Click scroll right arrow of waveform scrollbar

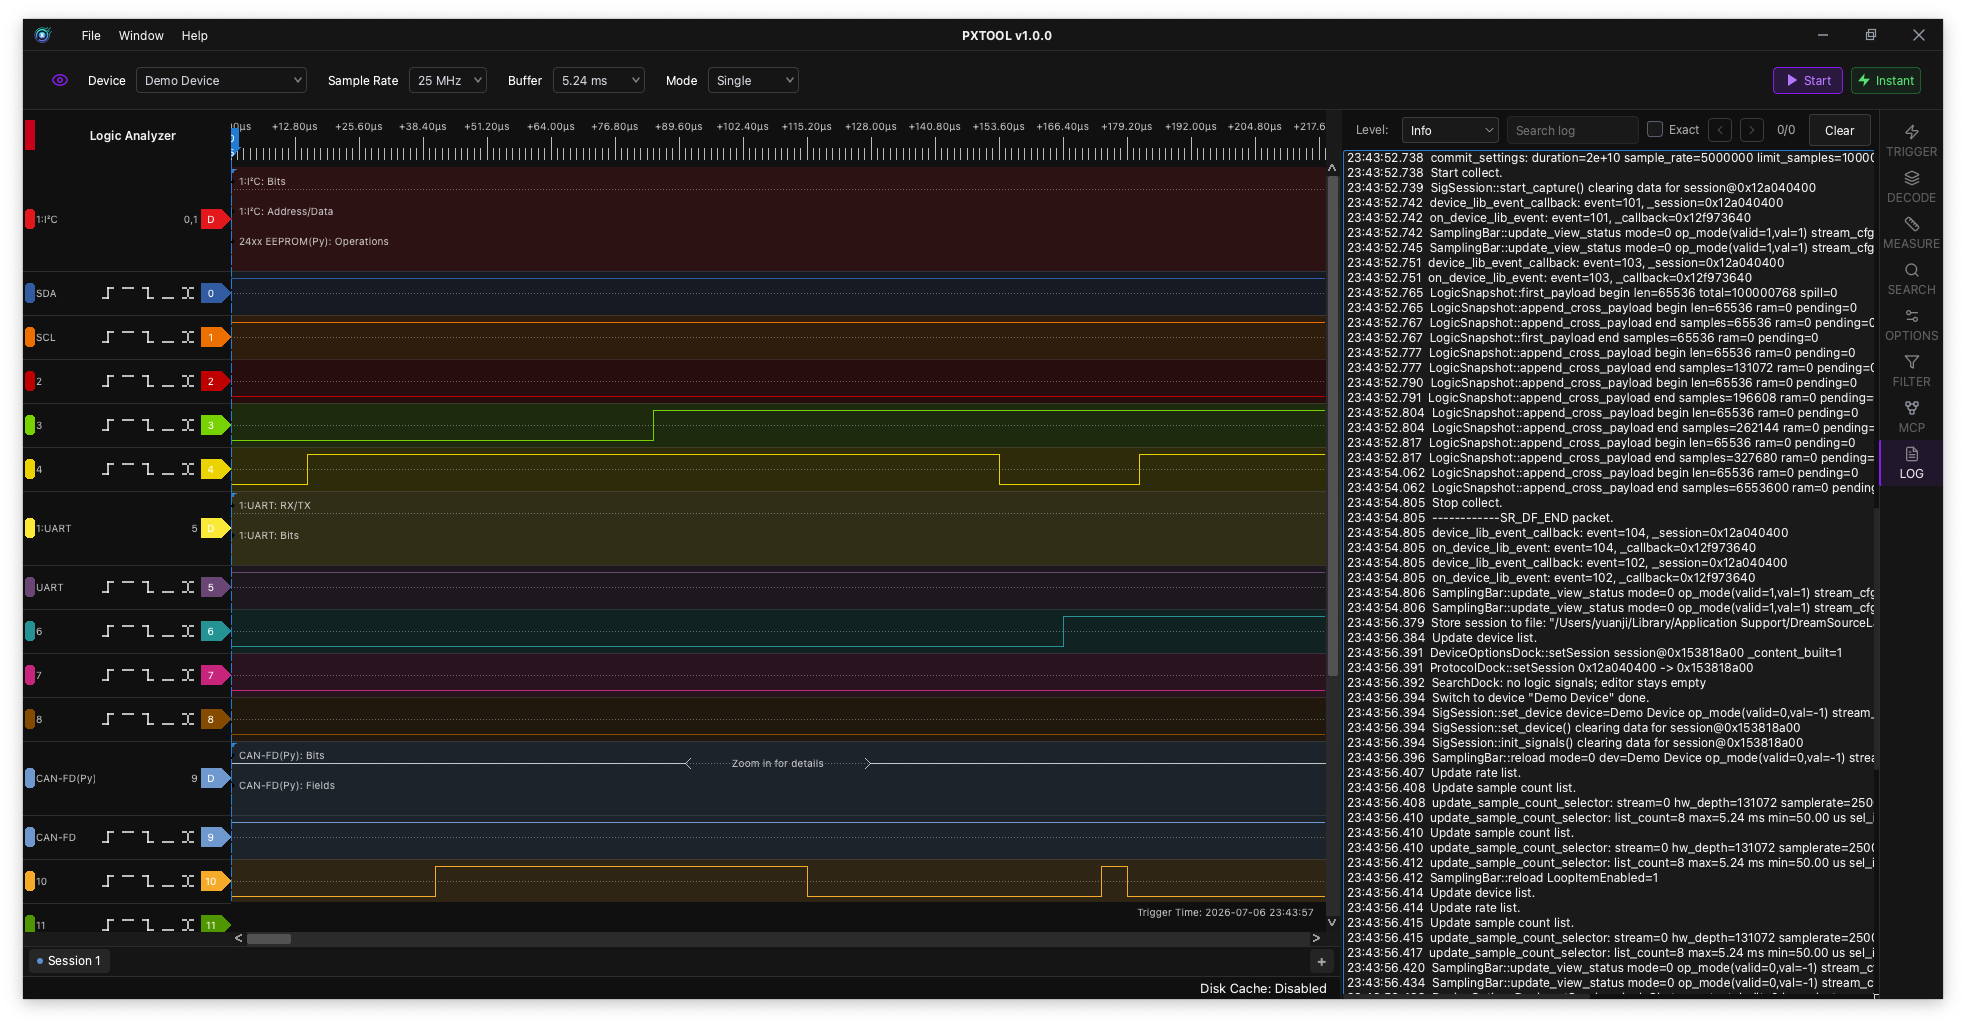1316,938
